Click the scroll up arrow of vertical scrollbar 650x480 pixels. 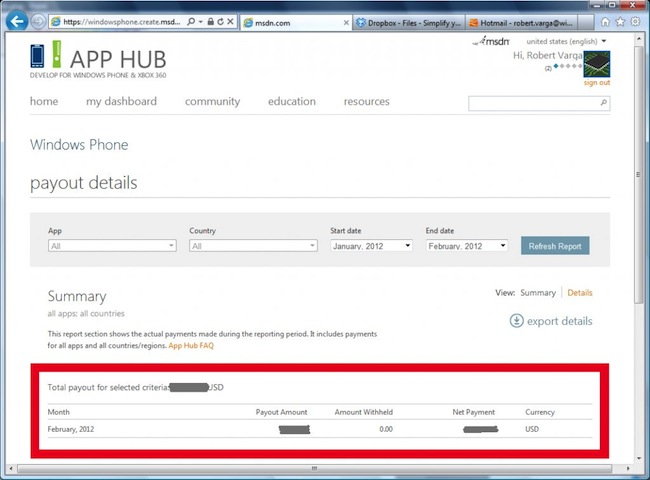pyautogui.click(x=638, y=39)
